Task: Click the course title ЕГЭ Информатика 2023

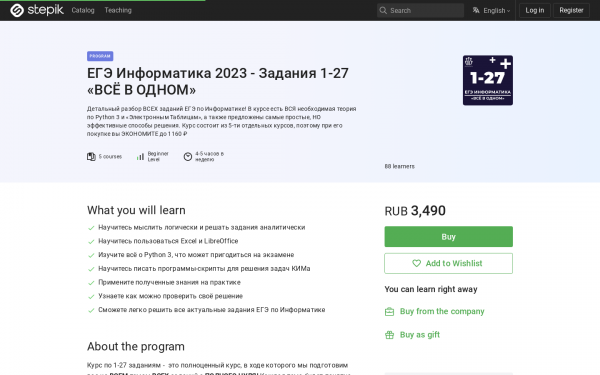Action: [218, 81]
